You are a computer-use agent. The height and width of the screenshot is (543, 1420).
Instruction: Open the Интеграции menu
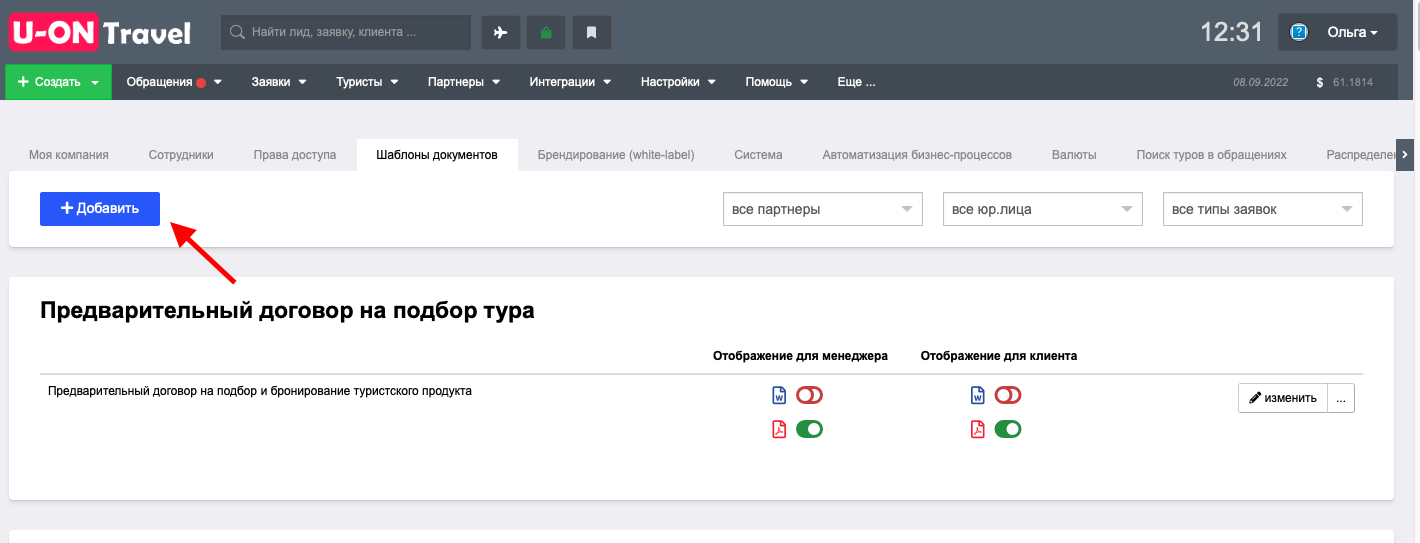[570, 82]
